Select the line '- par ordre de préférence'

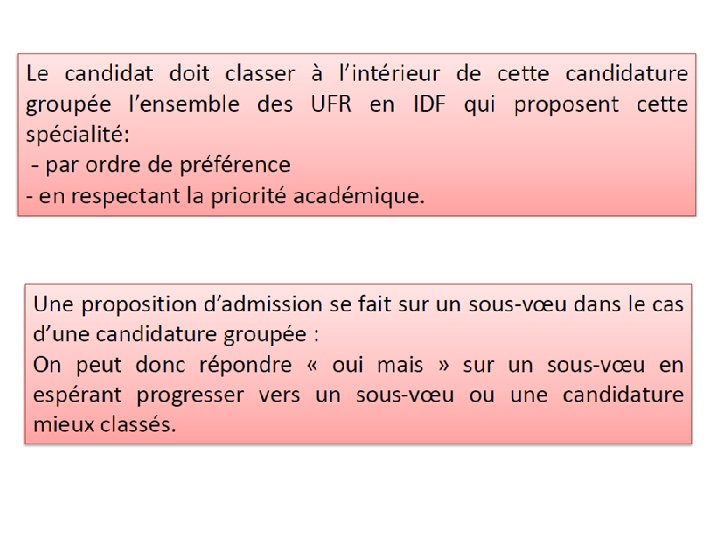point(161,165)
